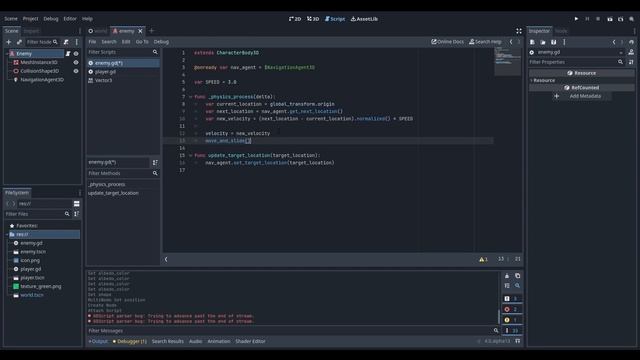Image resolution: width=640 pixels, height=360 pixels.
Task: Toggle warning messages filter in Output
Action: pos(512,320)
